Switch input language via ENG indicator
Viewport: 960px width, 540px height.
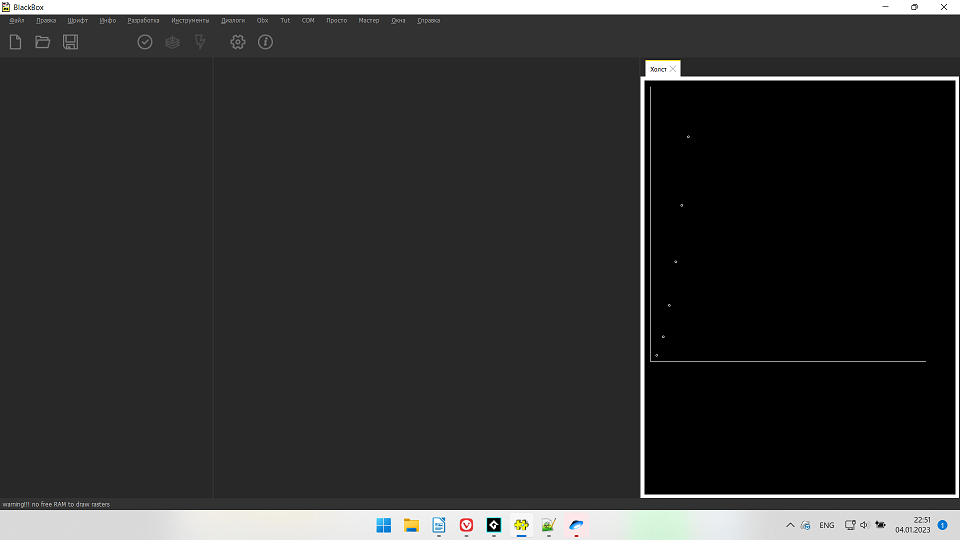click(827, 525)
